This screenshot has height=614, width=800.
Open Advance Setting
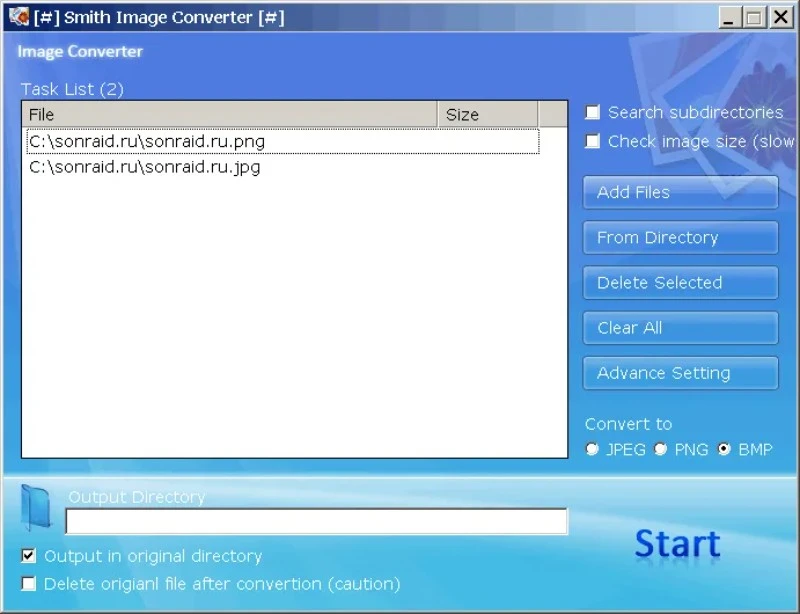click(x=681, y=373)
